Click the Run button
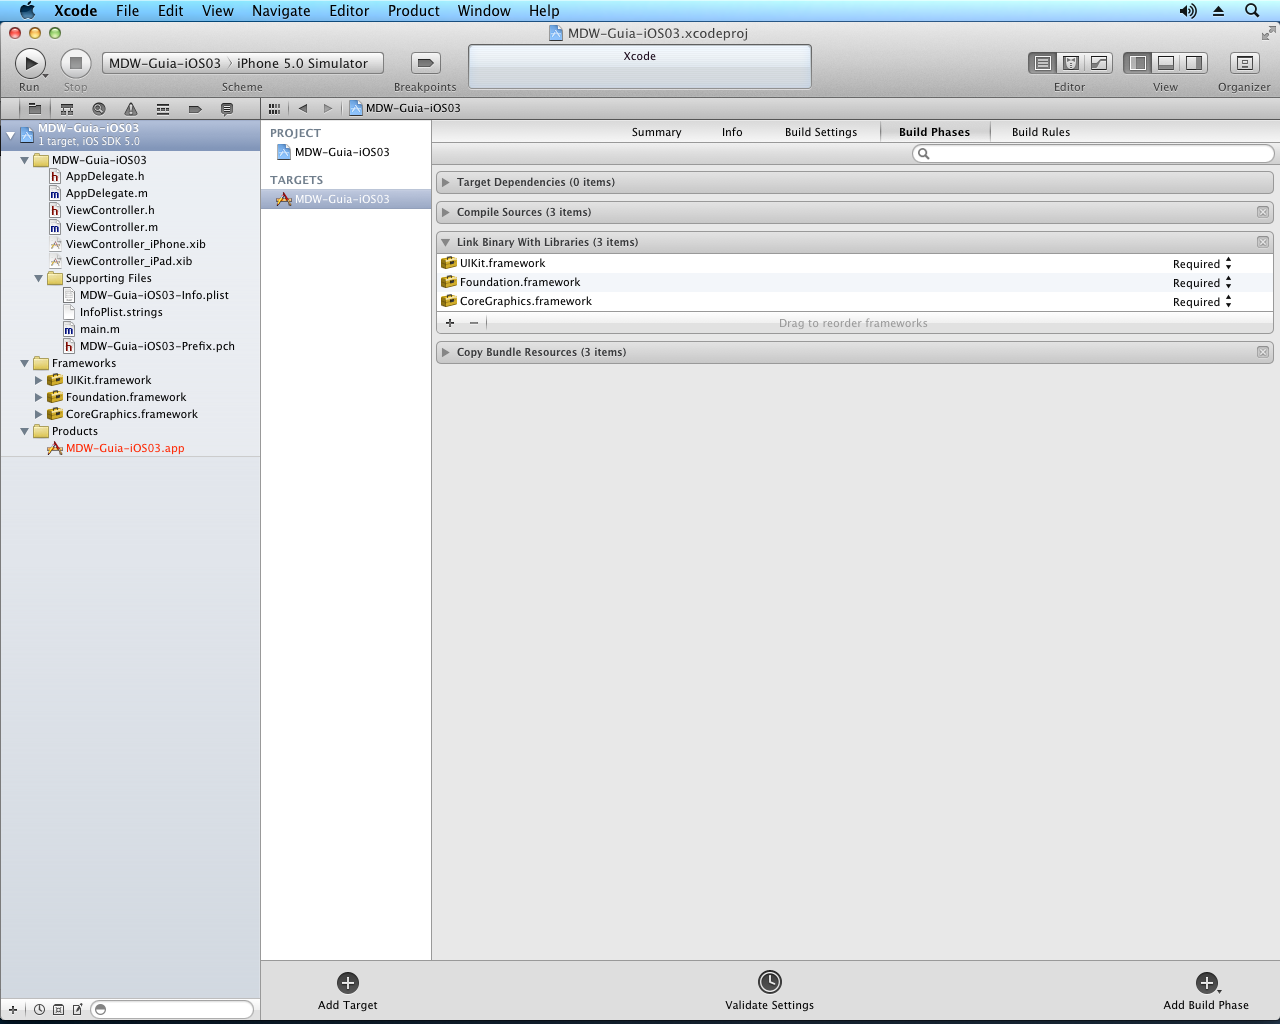 coord(30,63)
